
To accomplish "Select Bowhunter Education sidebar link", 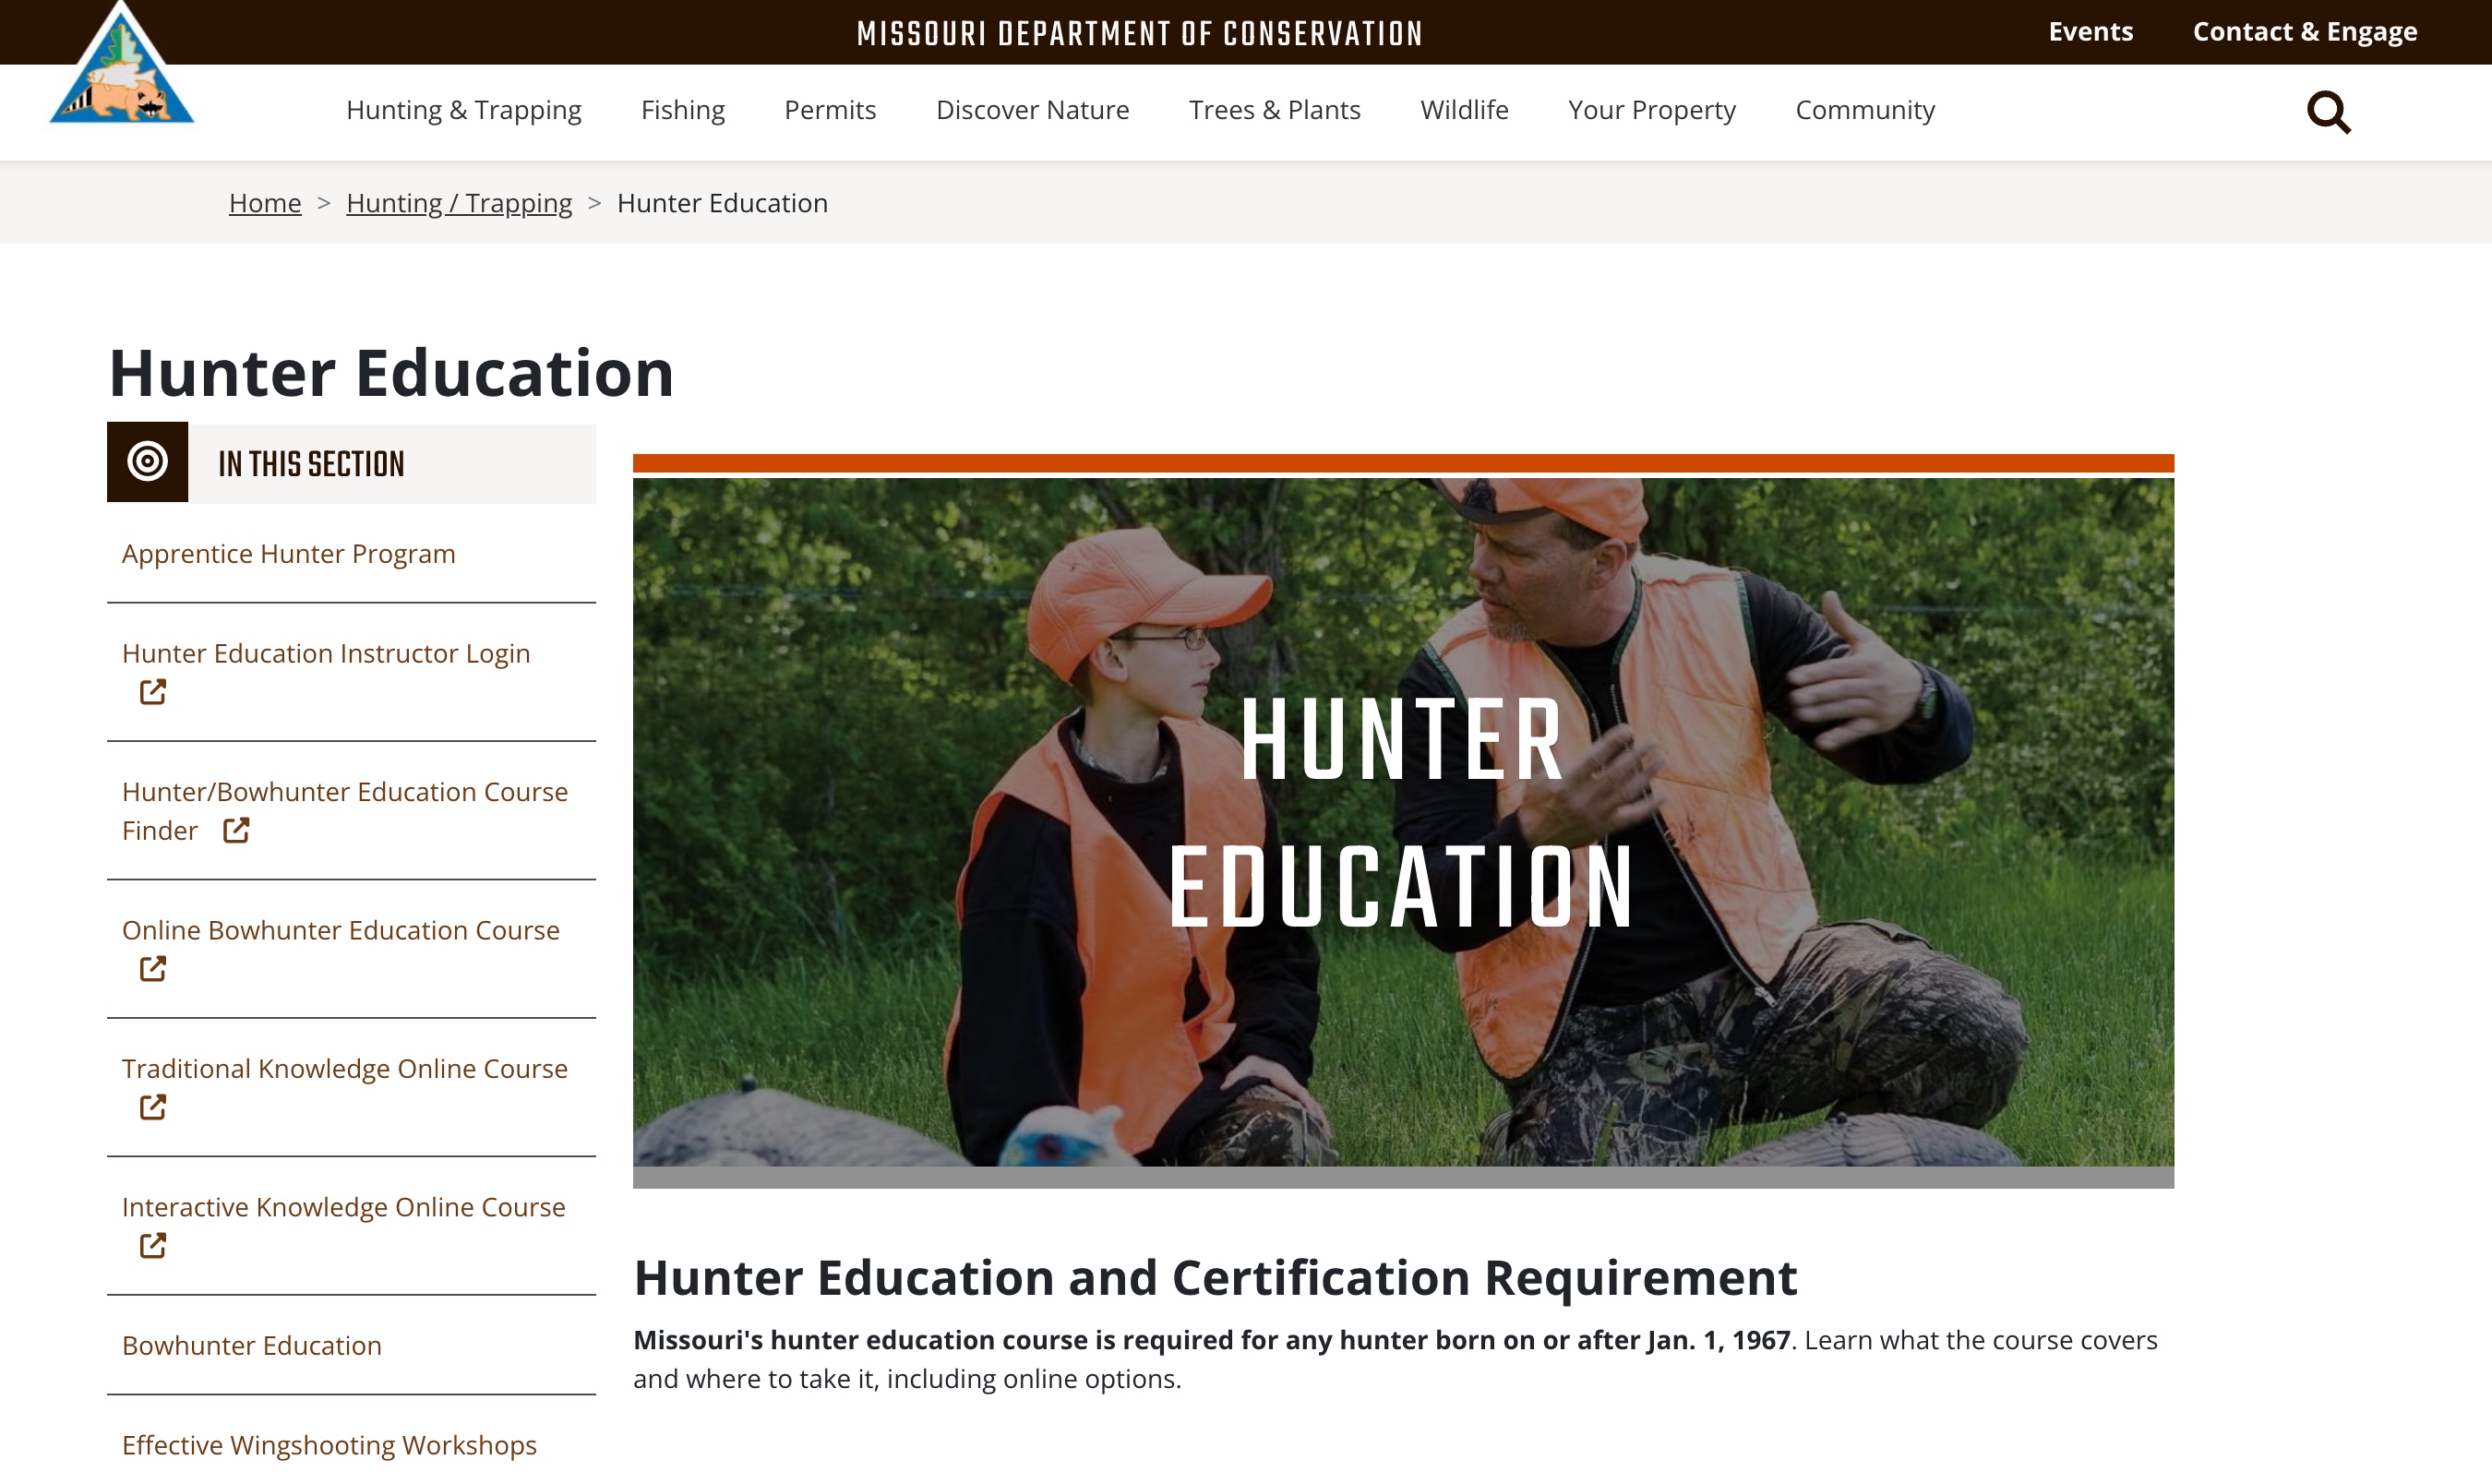I will [x=251, y=1345].
